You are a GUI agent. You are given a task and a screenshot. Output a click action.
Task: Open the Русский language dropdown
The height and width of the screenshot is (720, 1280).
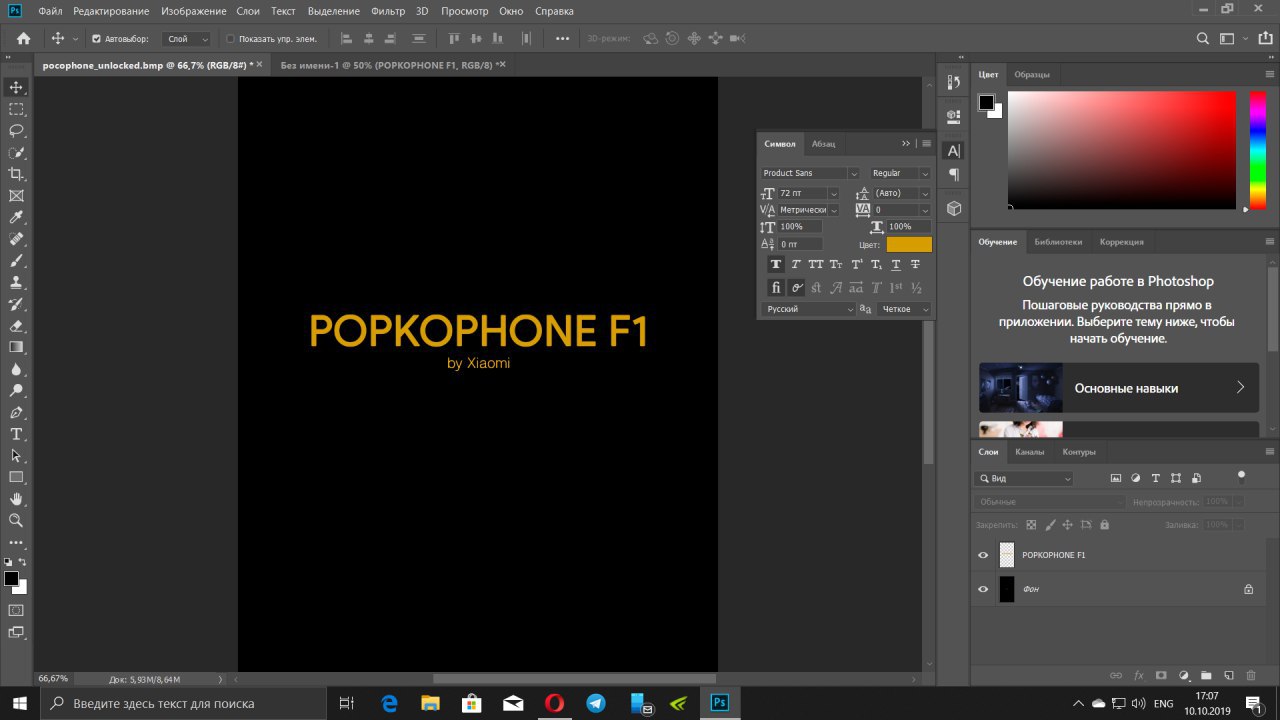pos(808,310)
